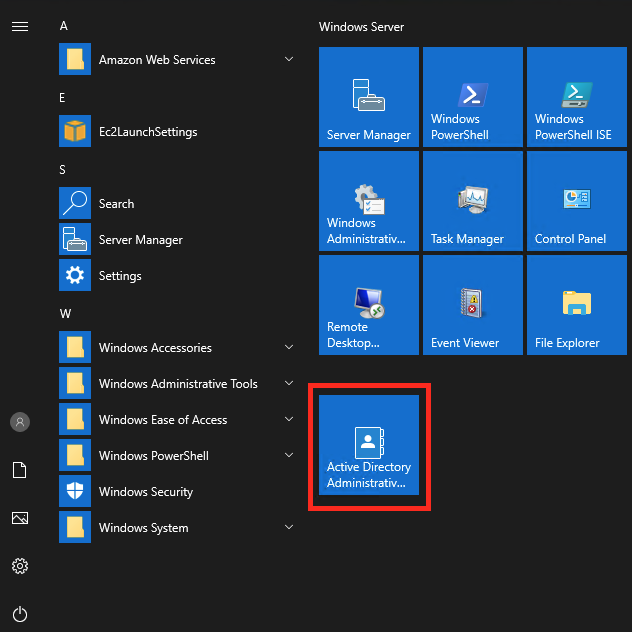Click the Windows Administrative Tools folder label
The width and height of the screenshot is (632, 632).
pyautogui.click(x=178, y=384)
